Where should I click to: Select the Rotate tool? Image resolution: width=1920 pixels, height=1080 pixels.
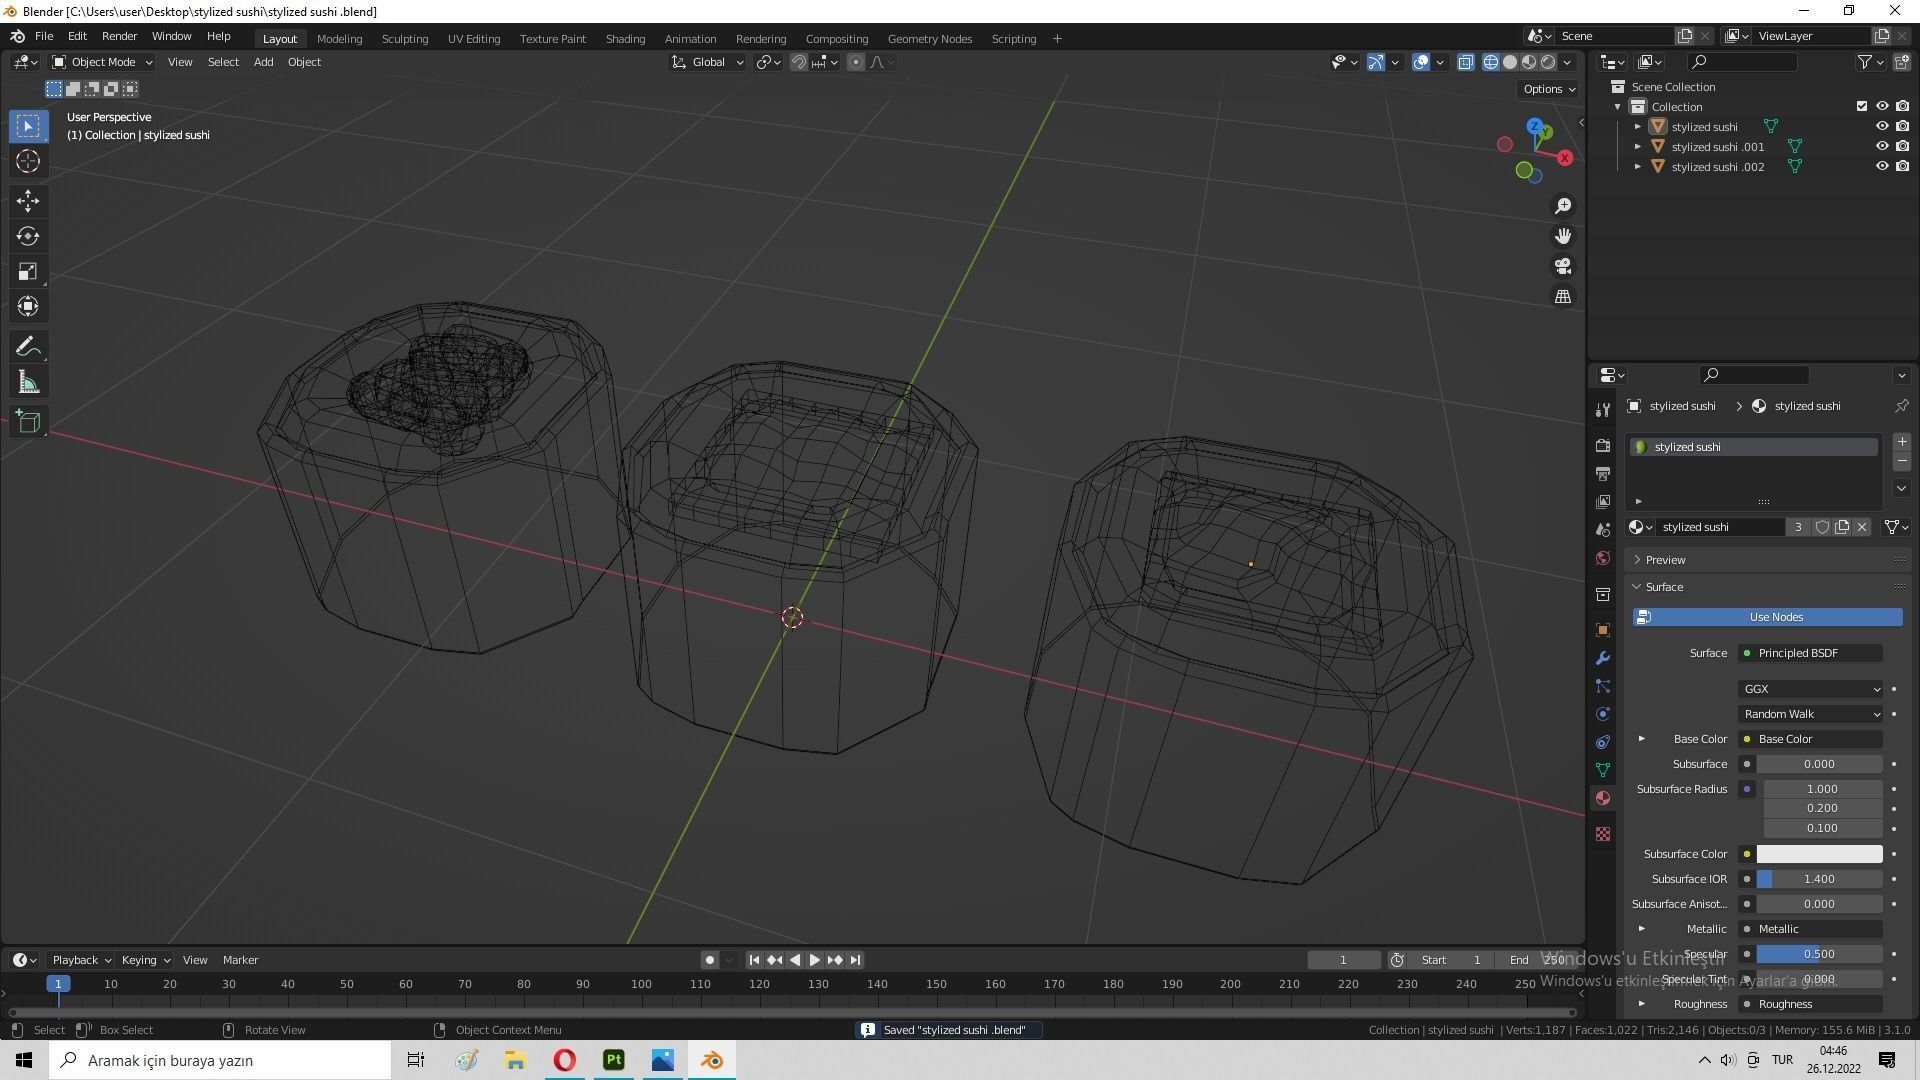coord(28,236)
